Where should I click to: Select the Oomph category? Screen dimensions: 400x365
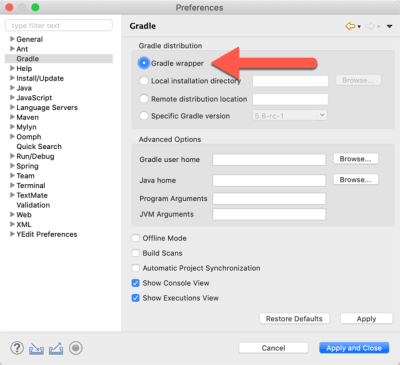click(x=29, y=137)
